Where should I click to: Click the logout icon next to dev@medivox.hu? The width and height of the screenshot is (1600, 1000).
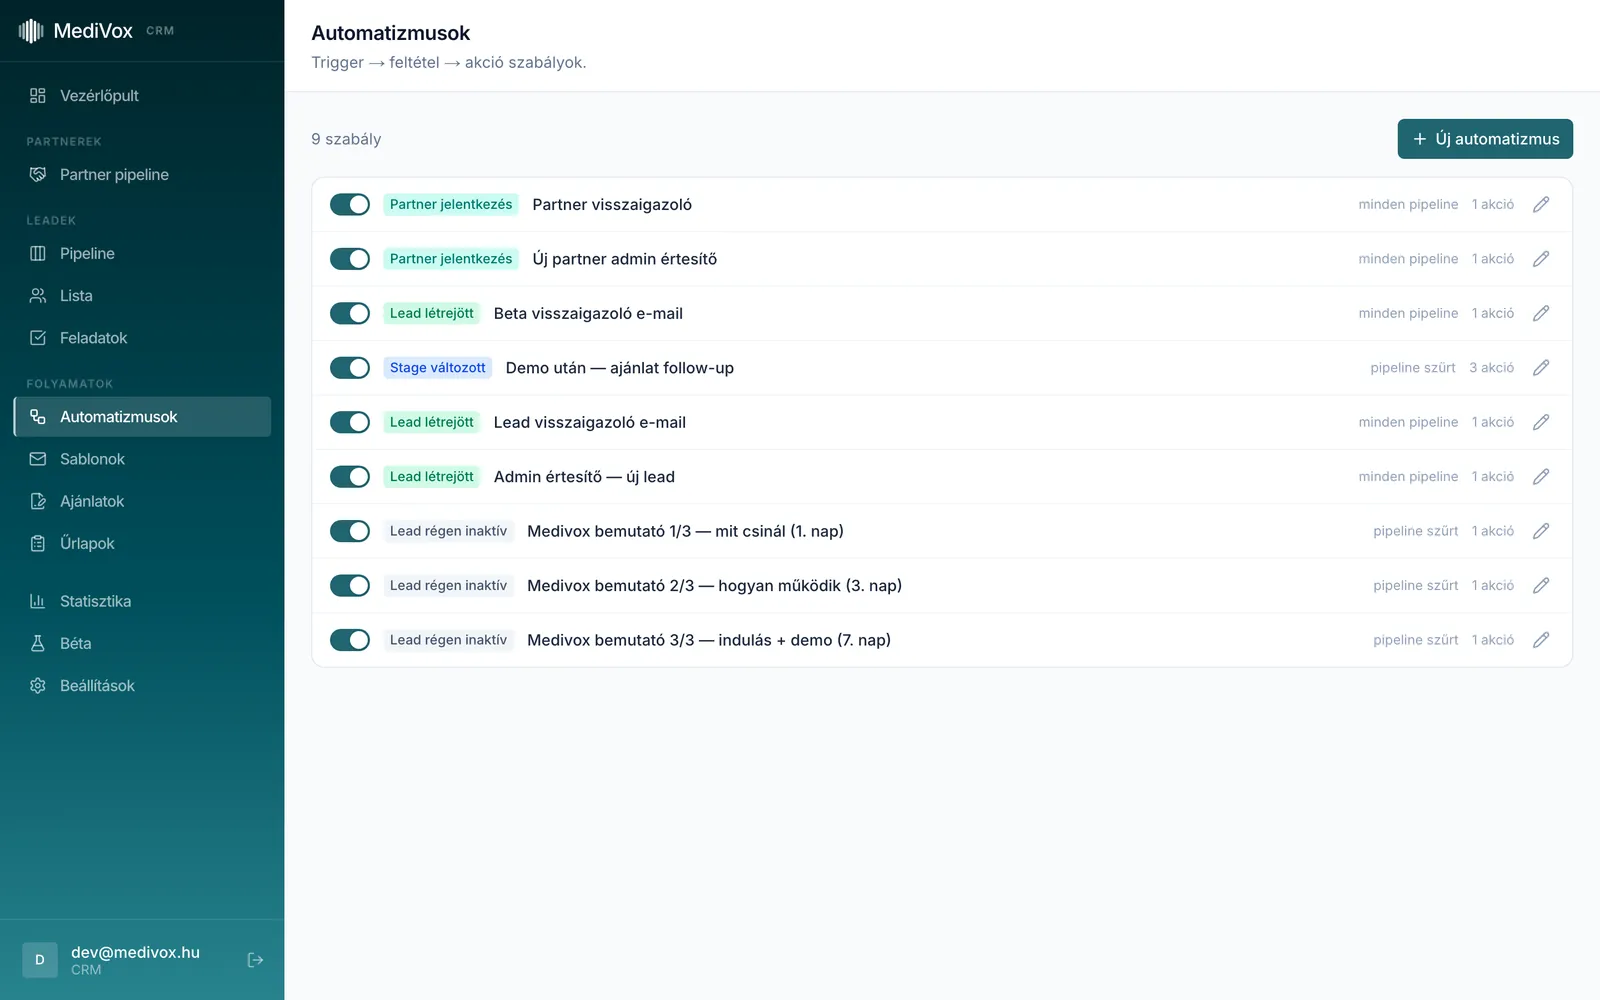pos(255,960)
